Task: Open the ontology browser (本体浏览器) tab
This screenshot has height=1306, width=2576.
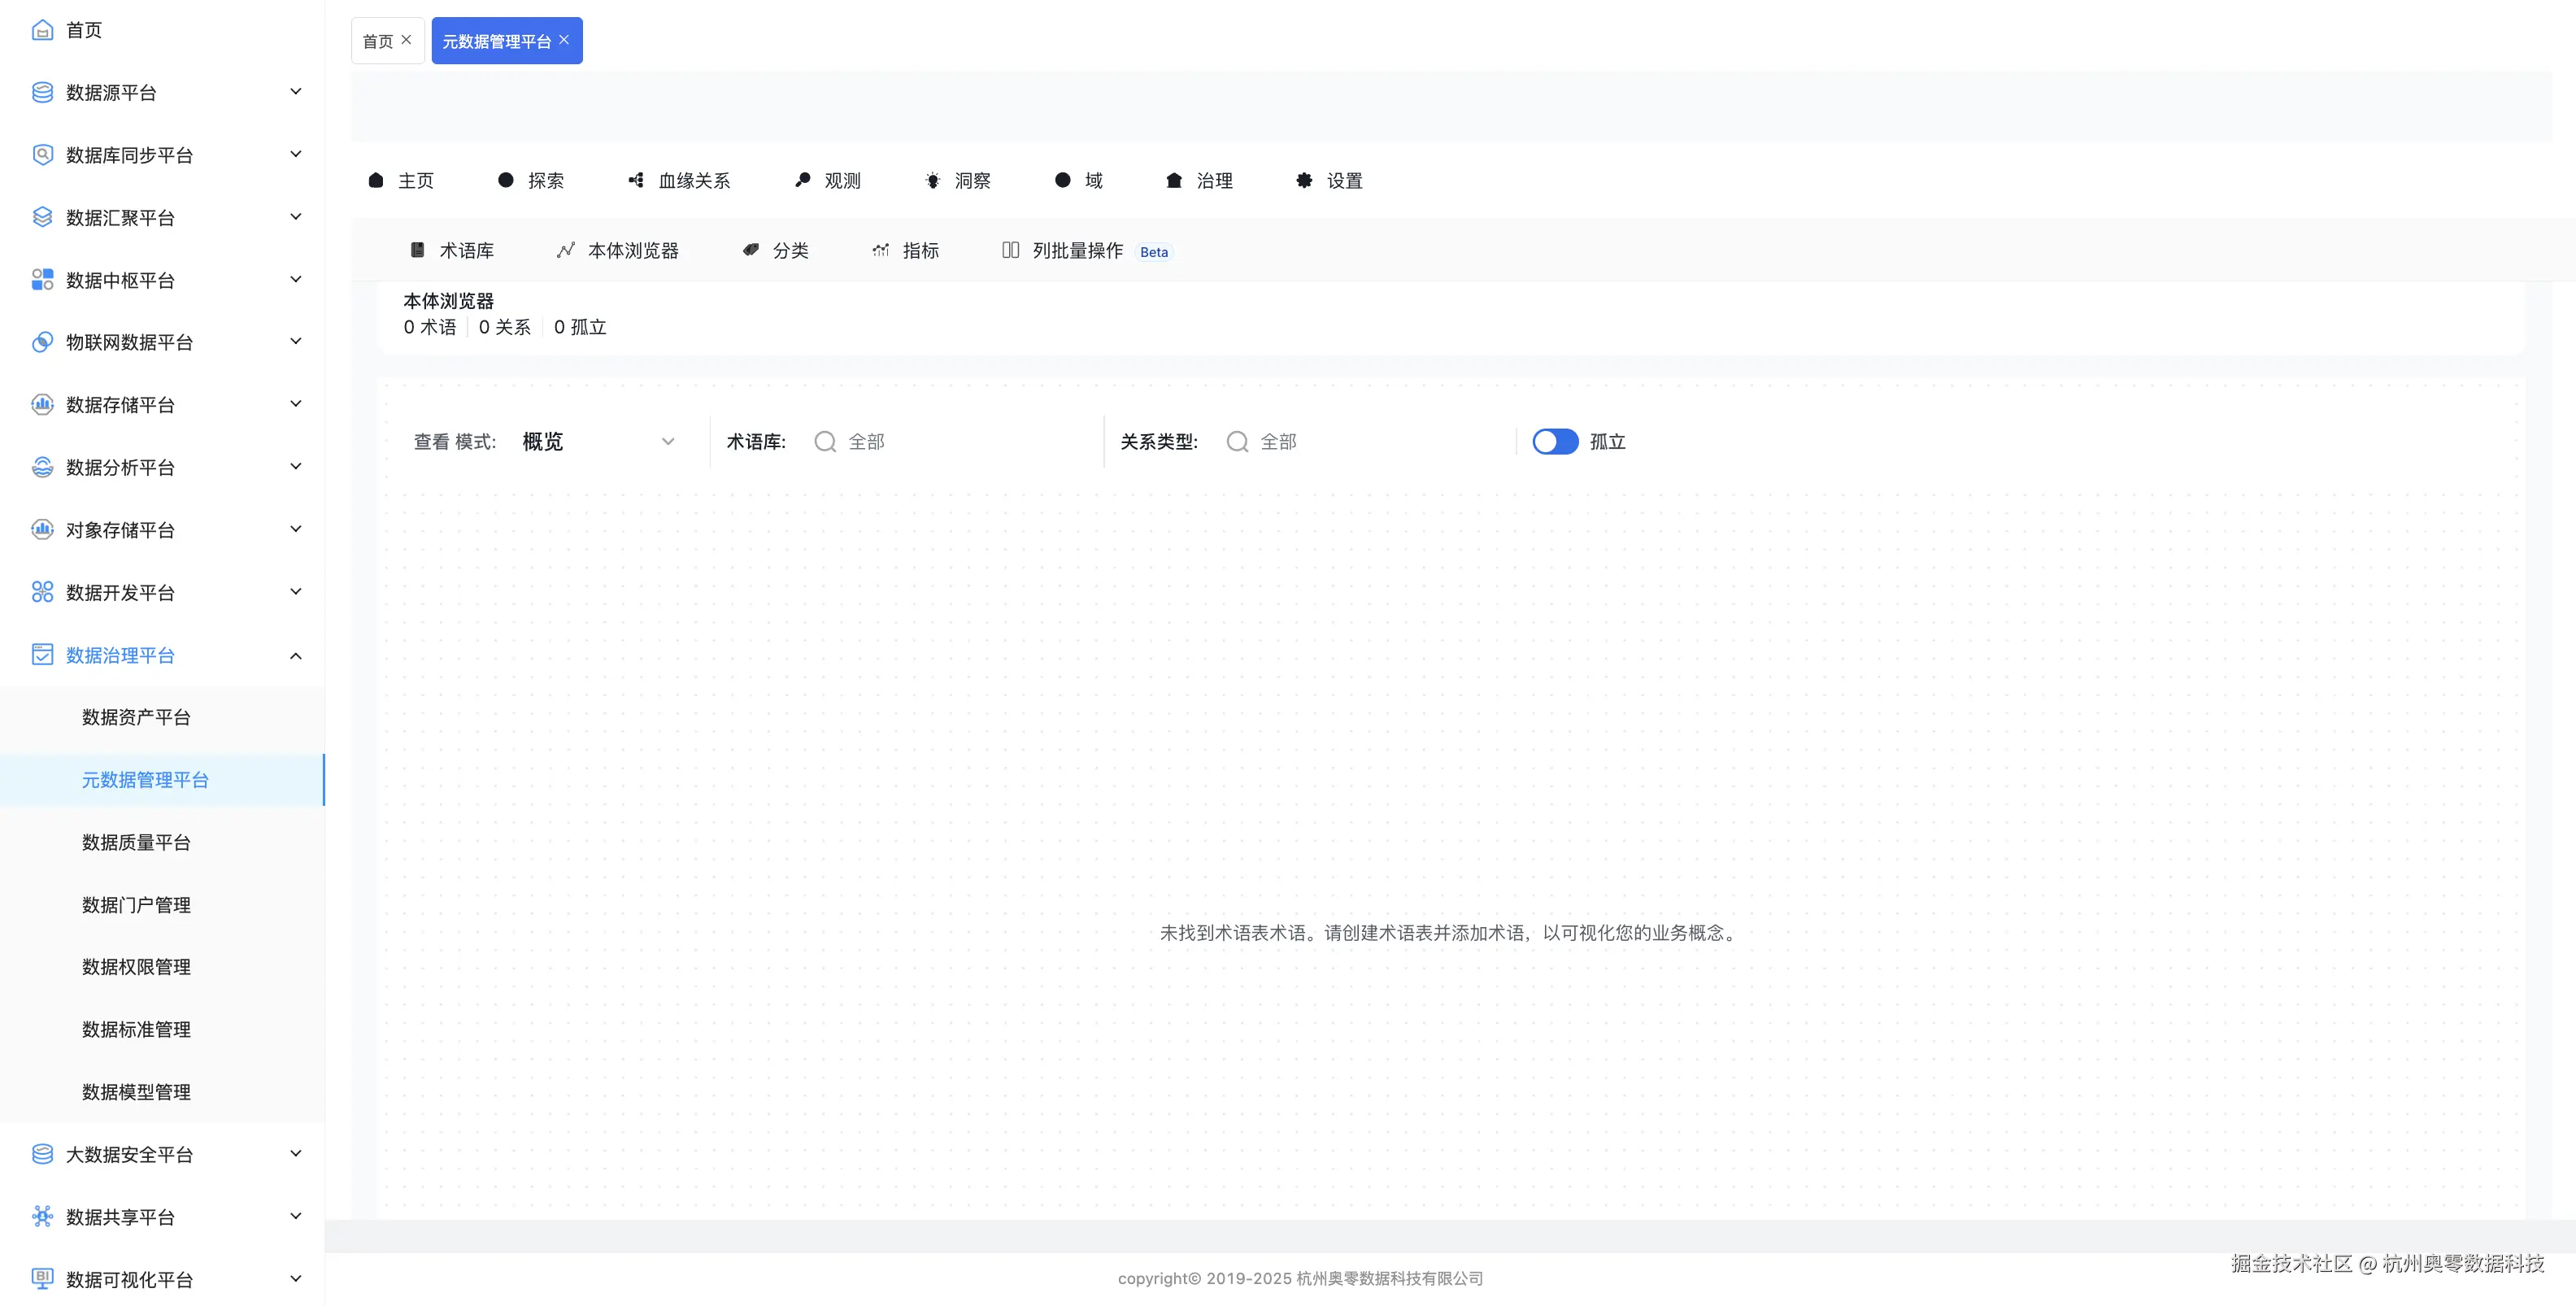Action: point(618,250)
